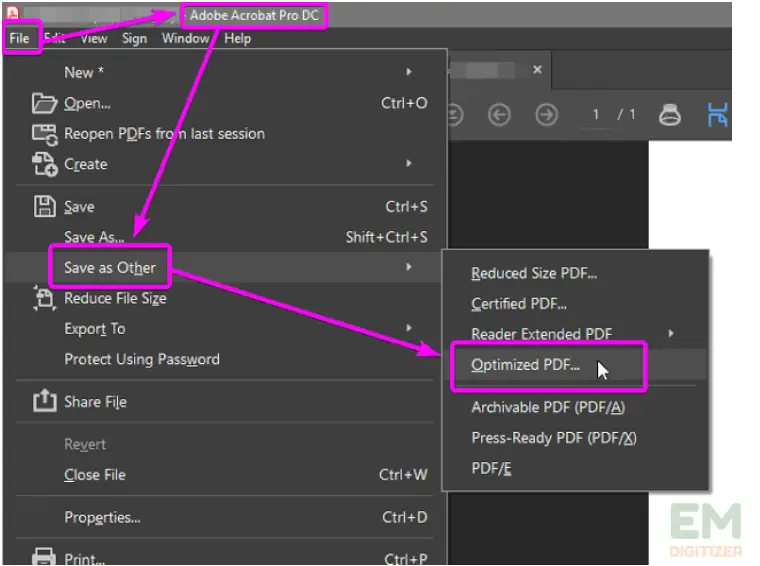Screen dimensions: 760x566
Task: Expand Export To submenu arrow
Action: click(409, 328)
